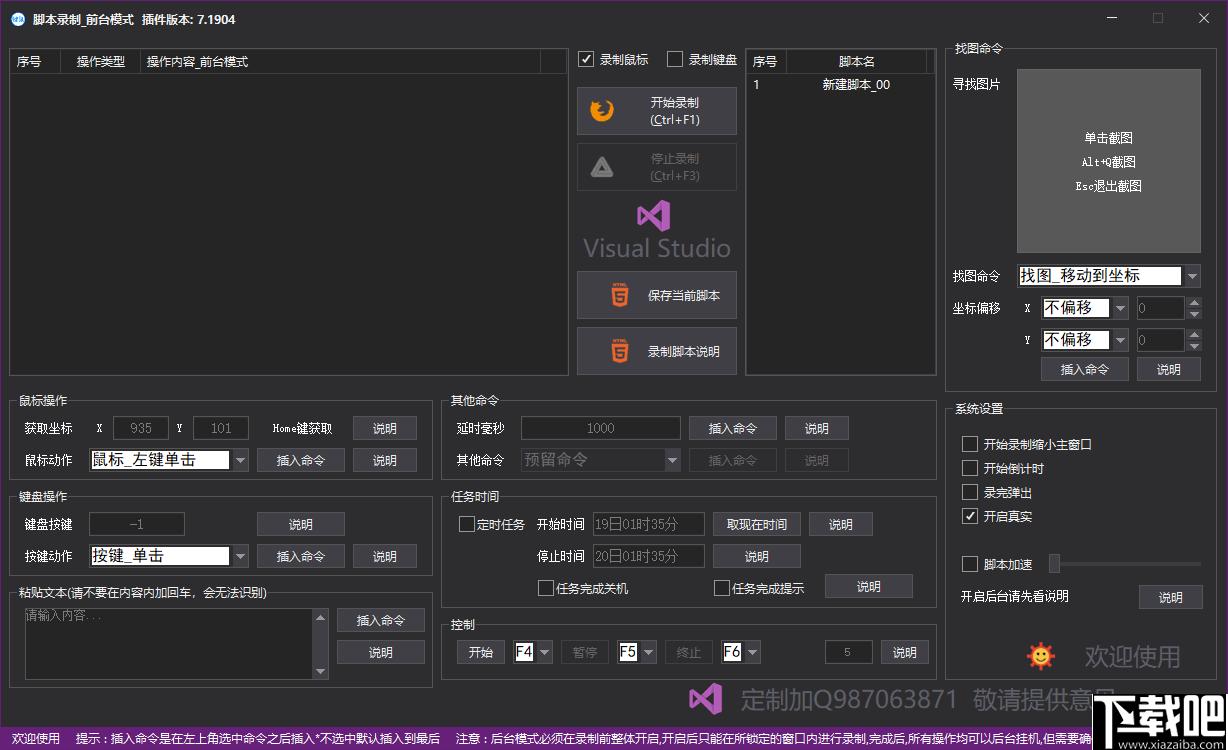Open the F4 start hotkey dropdown
Viewport: 1228px width, 750px height.
click(x=545, y=652)
